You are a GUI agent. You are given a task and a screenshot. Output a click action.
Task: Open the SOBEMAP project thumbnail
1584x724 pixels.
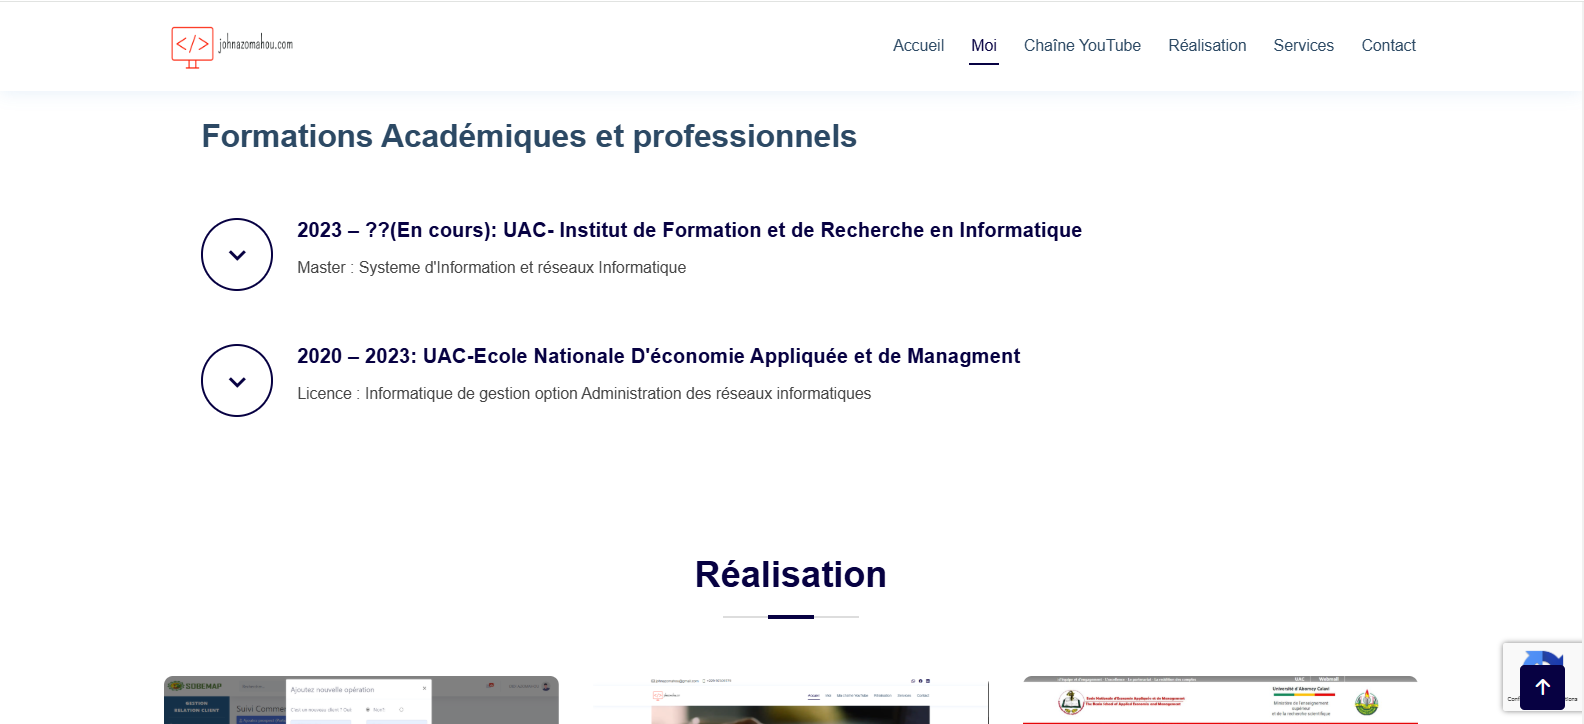click(x=361, y=701)
